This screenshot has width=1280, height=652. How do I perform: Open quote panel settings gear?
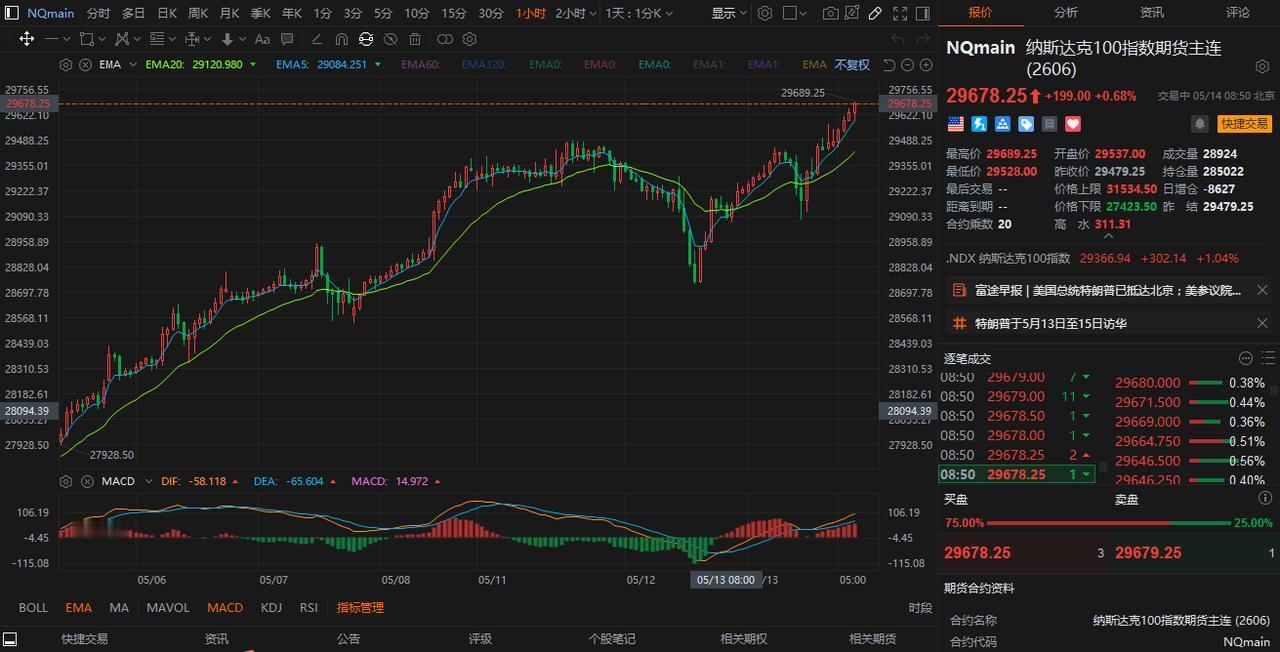(x=1262, y=66)
